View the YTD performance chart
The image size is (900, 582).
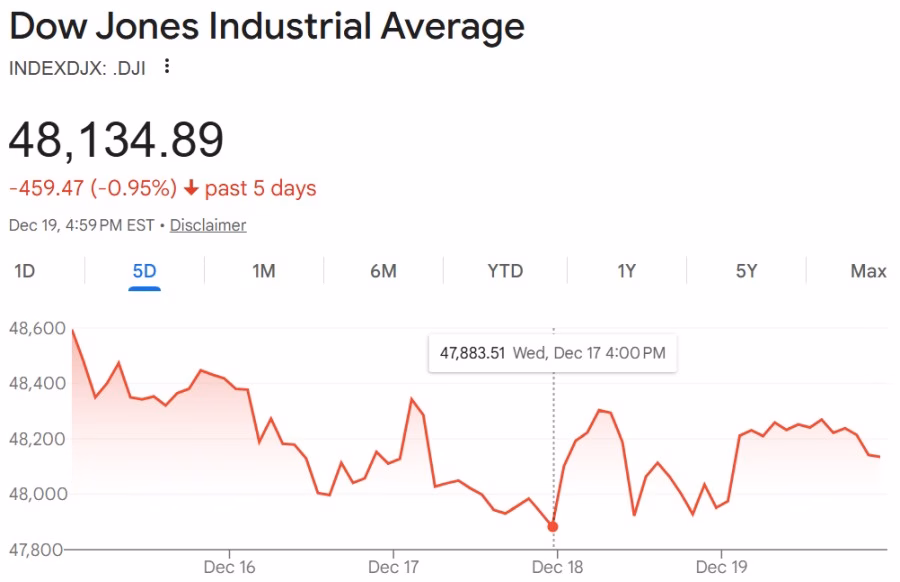504,271
